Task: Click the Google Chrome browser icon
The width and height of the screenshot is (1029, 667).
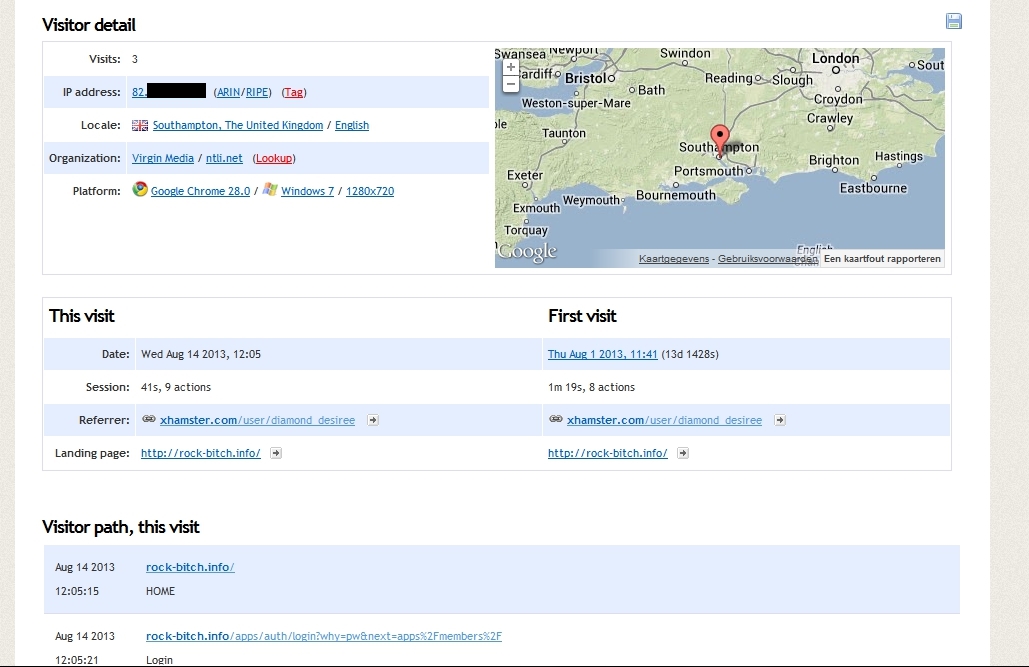Action: (140, 190)
